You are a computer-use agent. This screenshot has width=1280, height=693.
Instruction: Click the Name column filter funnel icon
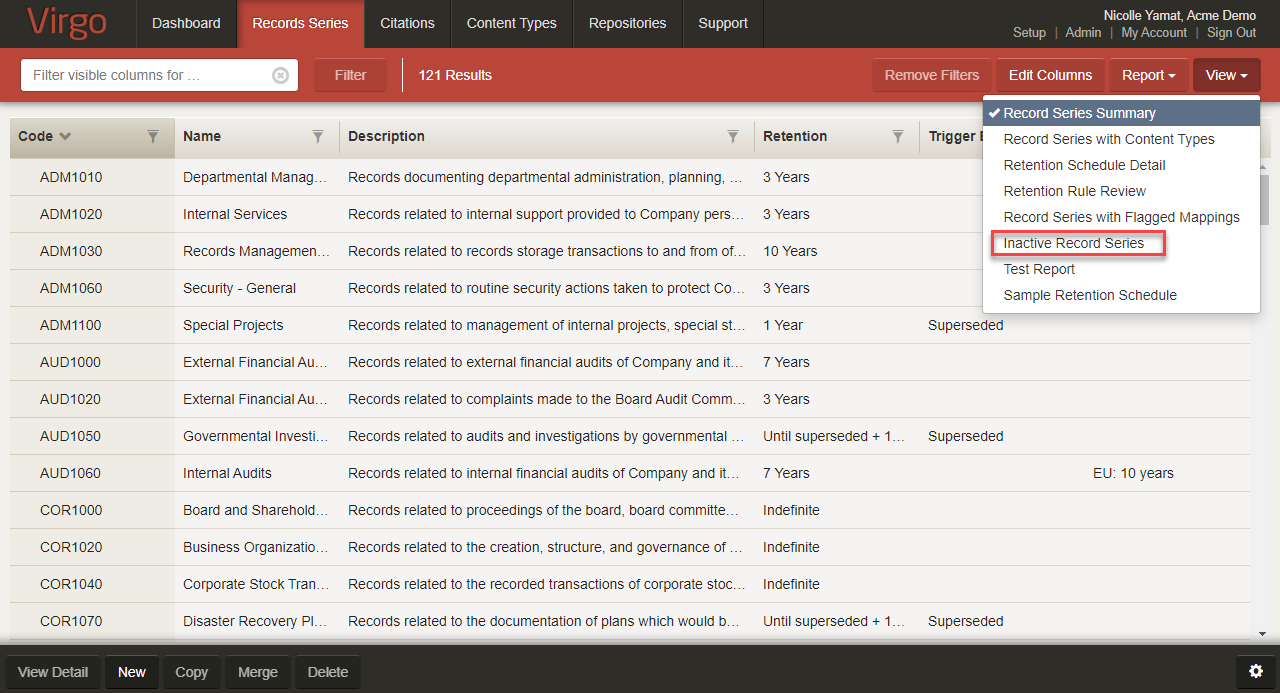pyautogui.click(x=318, y=137)
